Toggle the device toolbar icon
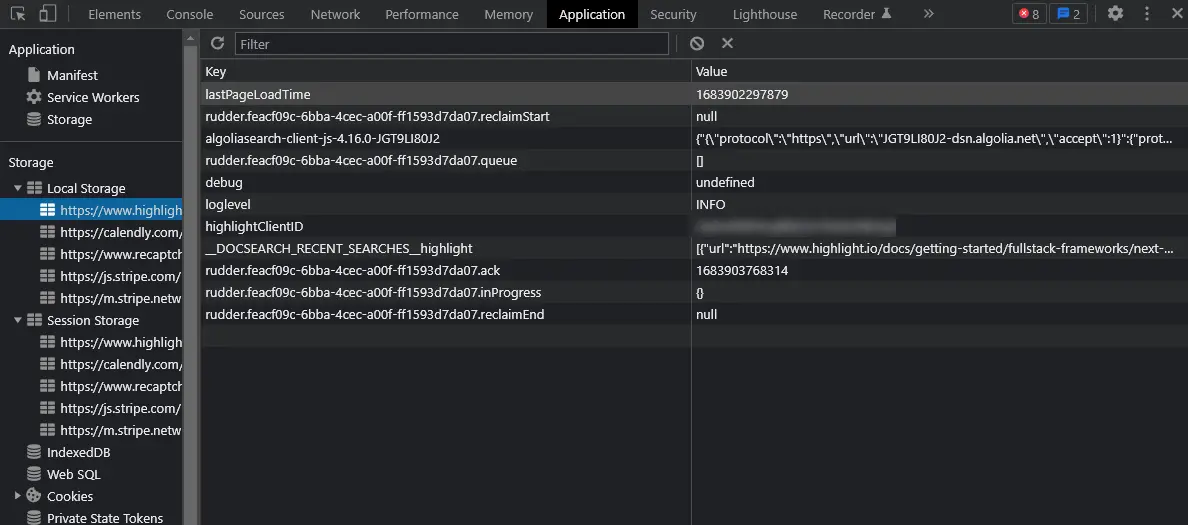The image size is (1188, 525). pyautogui.click(x=48, y=14)
